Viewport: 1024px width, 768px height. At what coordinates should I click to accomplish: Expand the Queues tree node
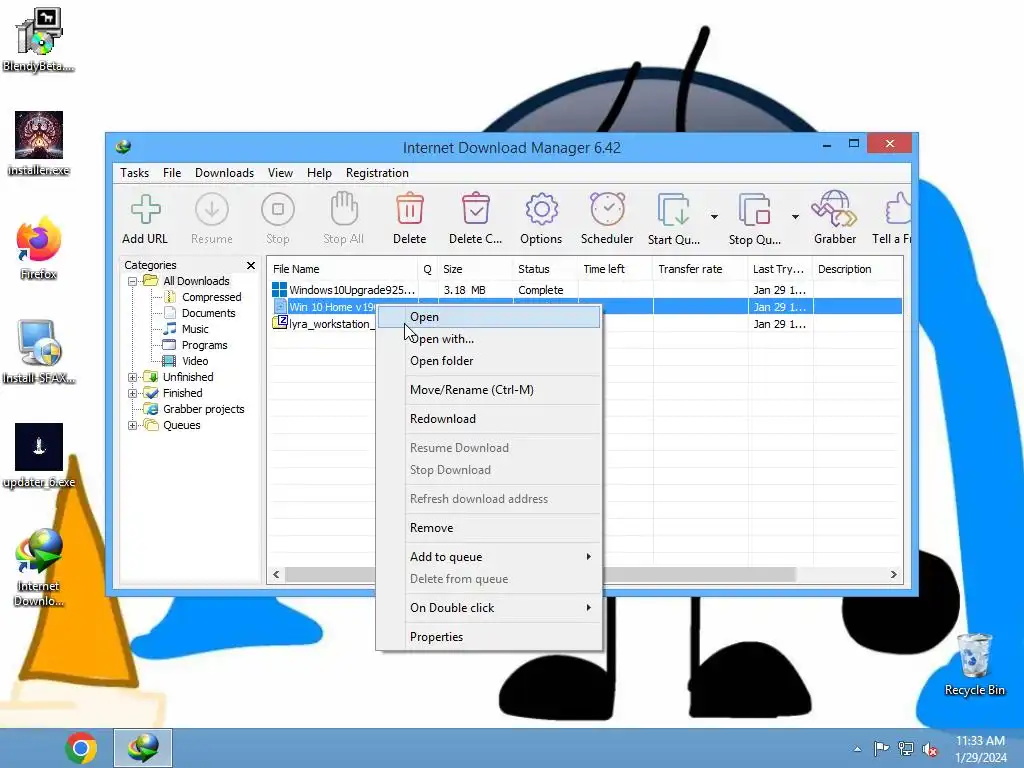pyautogui.click(x=133, y=425)
